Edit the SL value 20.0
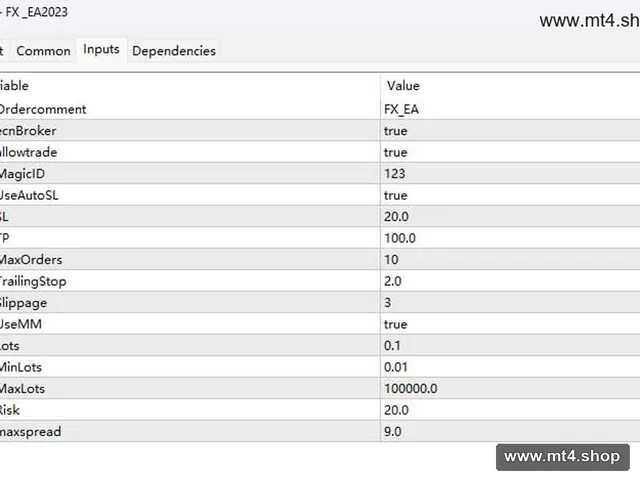 [x=510, y=216]
